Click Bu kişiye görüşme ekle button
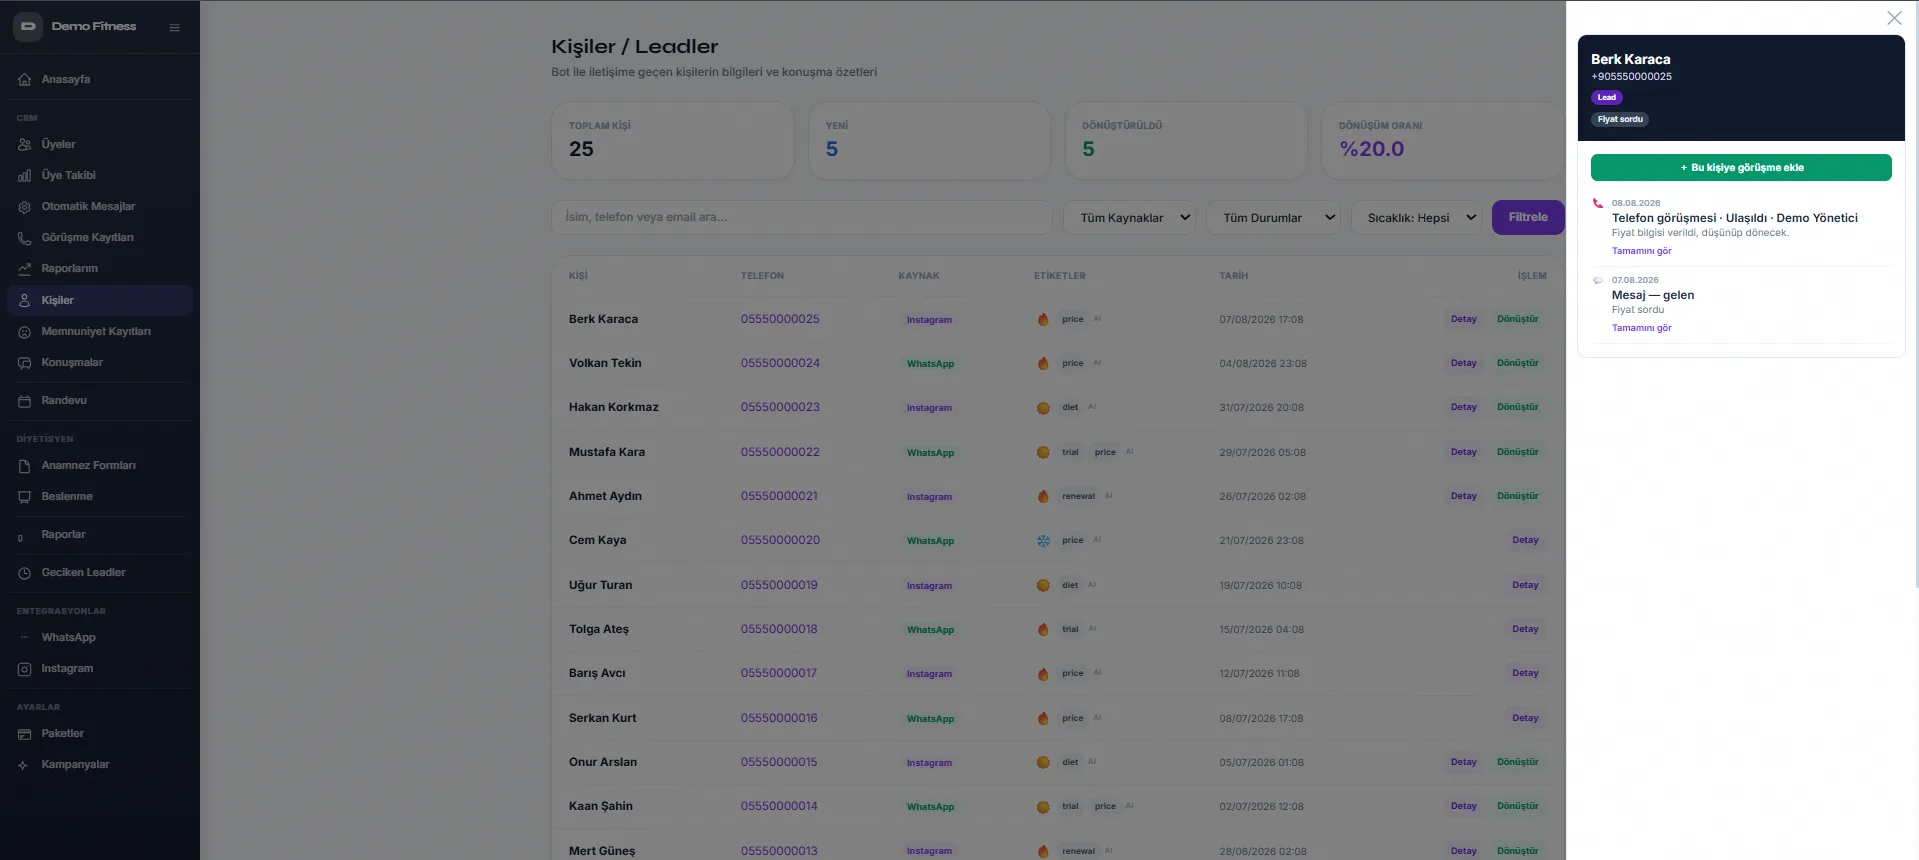This screenshot has height=860, width=1919. click(x=1741, y=168)
